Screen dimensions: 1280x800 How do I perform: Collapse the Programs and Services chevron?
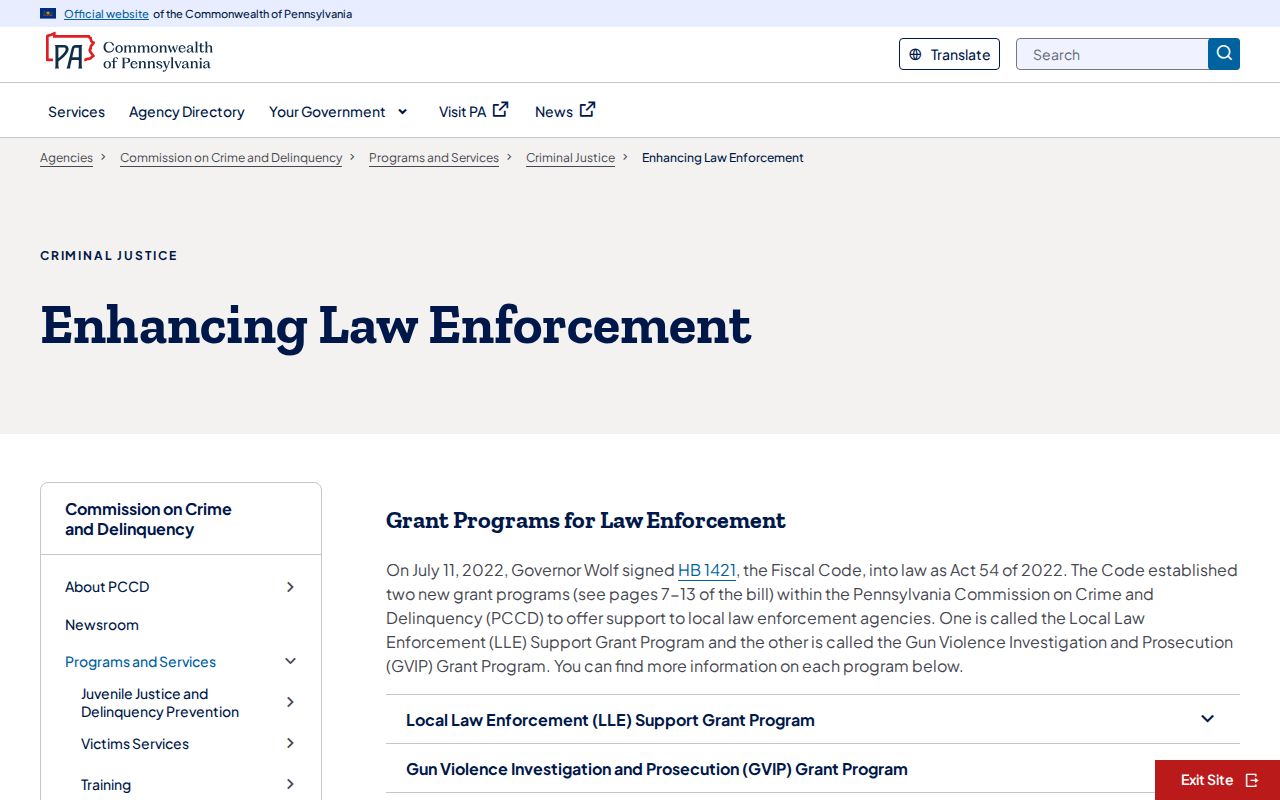[x=291, y=661]
